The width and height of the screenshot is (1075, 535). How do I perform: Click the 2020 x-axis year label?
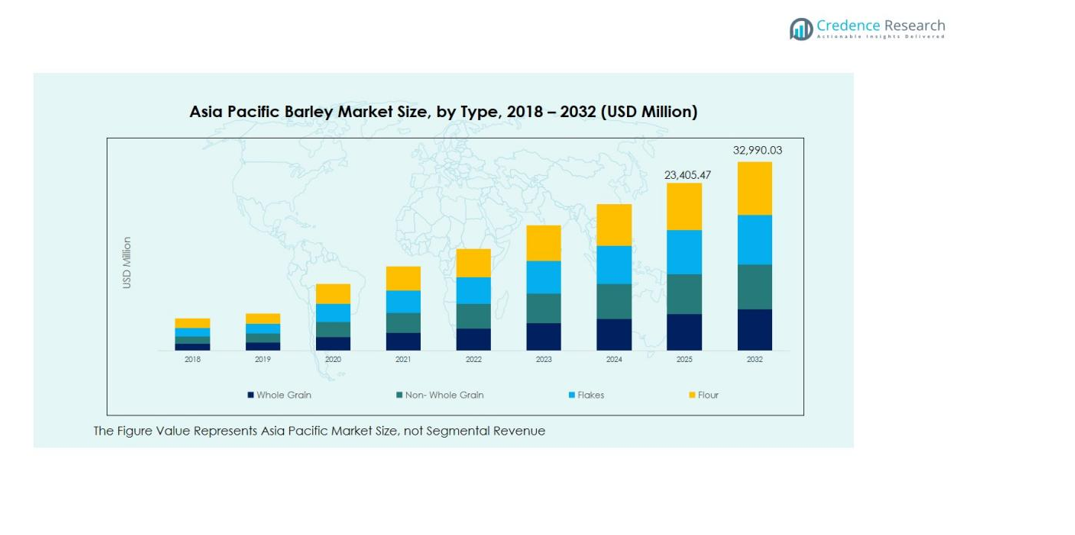pos(333,359)
